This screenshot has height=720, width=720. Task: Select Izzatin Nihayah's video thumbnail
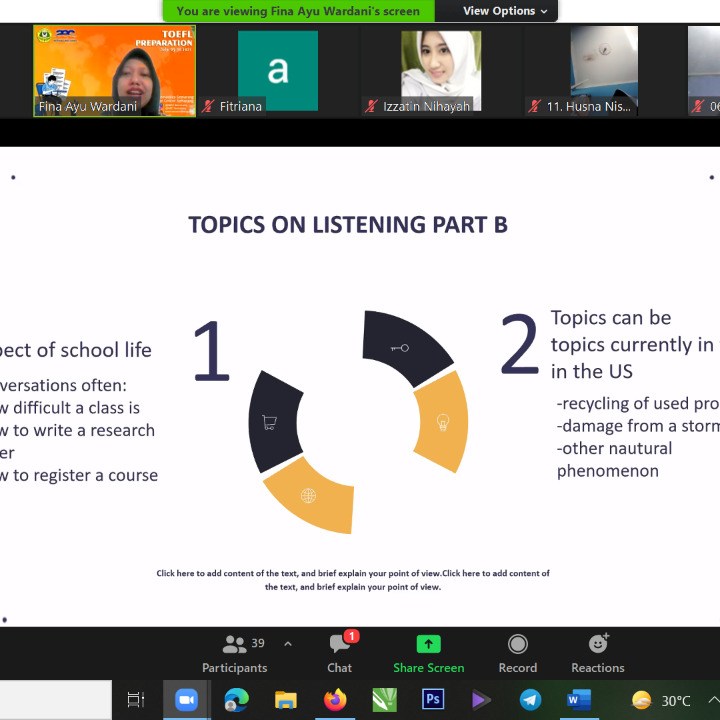[440, 70]
